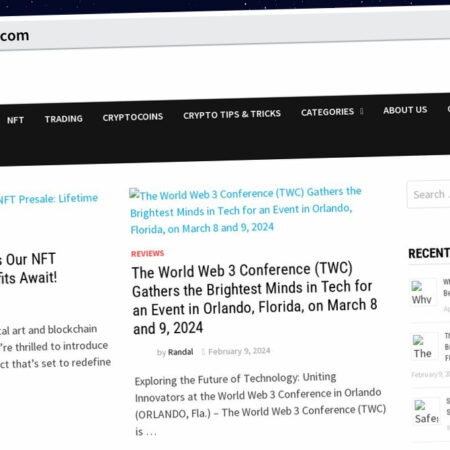Screen dimensions: 450x450
Task: Open the 'Our NFT' headline on left
Action: coord(28,269)
